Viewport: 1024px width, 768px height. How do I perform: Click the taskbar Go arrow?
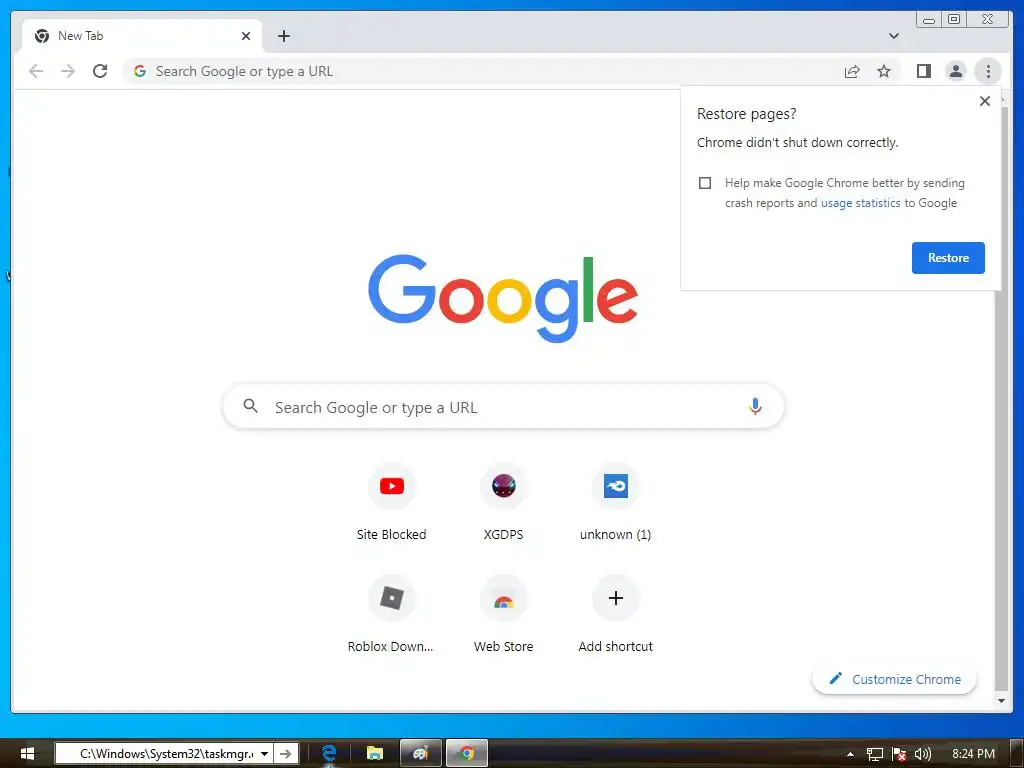point(285,754)
